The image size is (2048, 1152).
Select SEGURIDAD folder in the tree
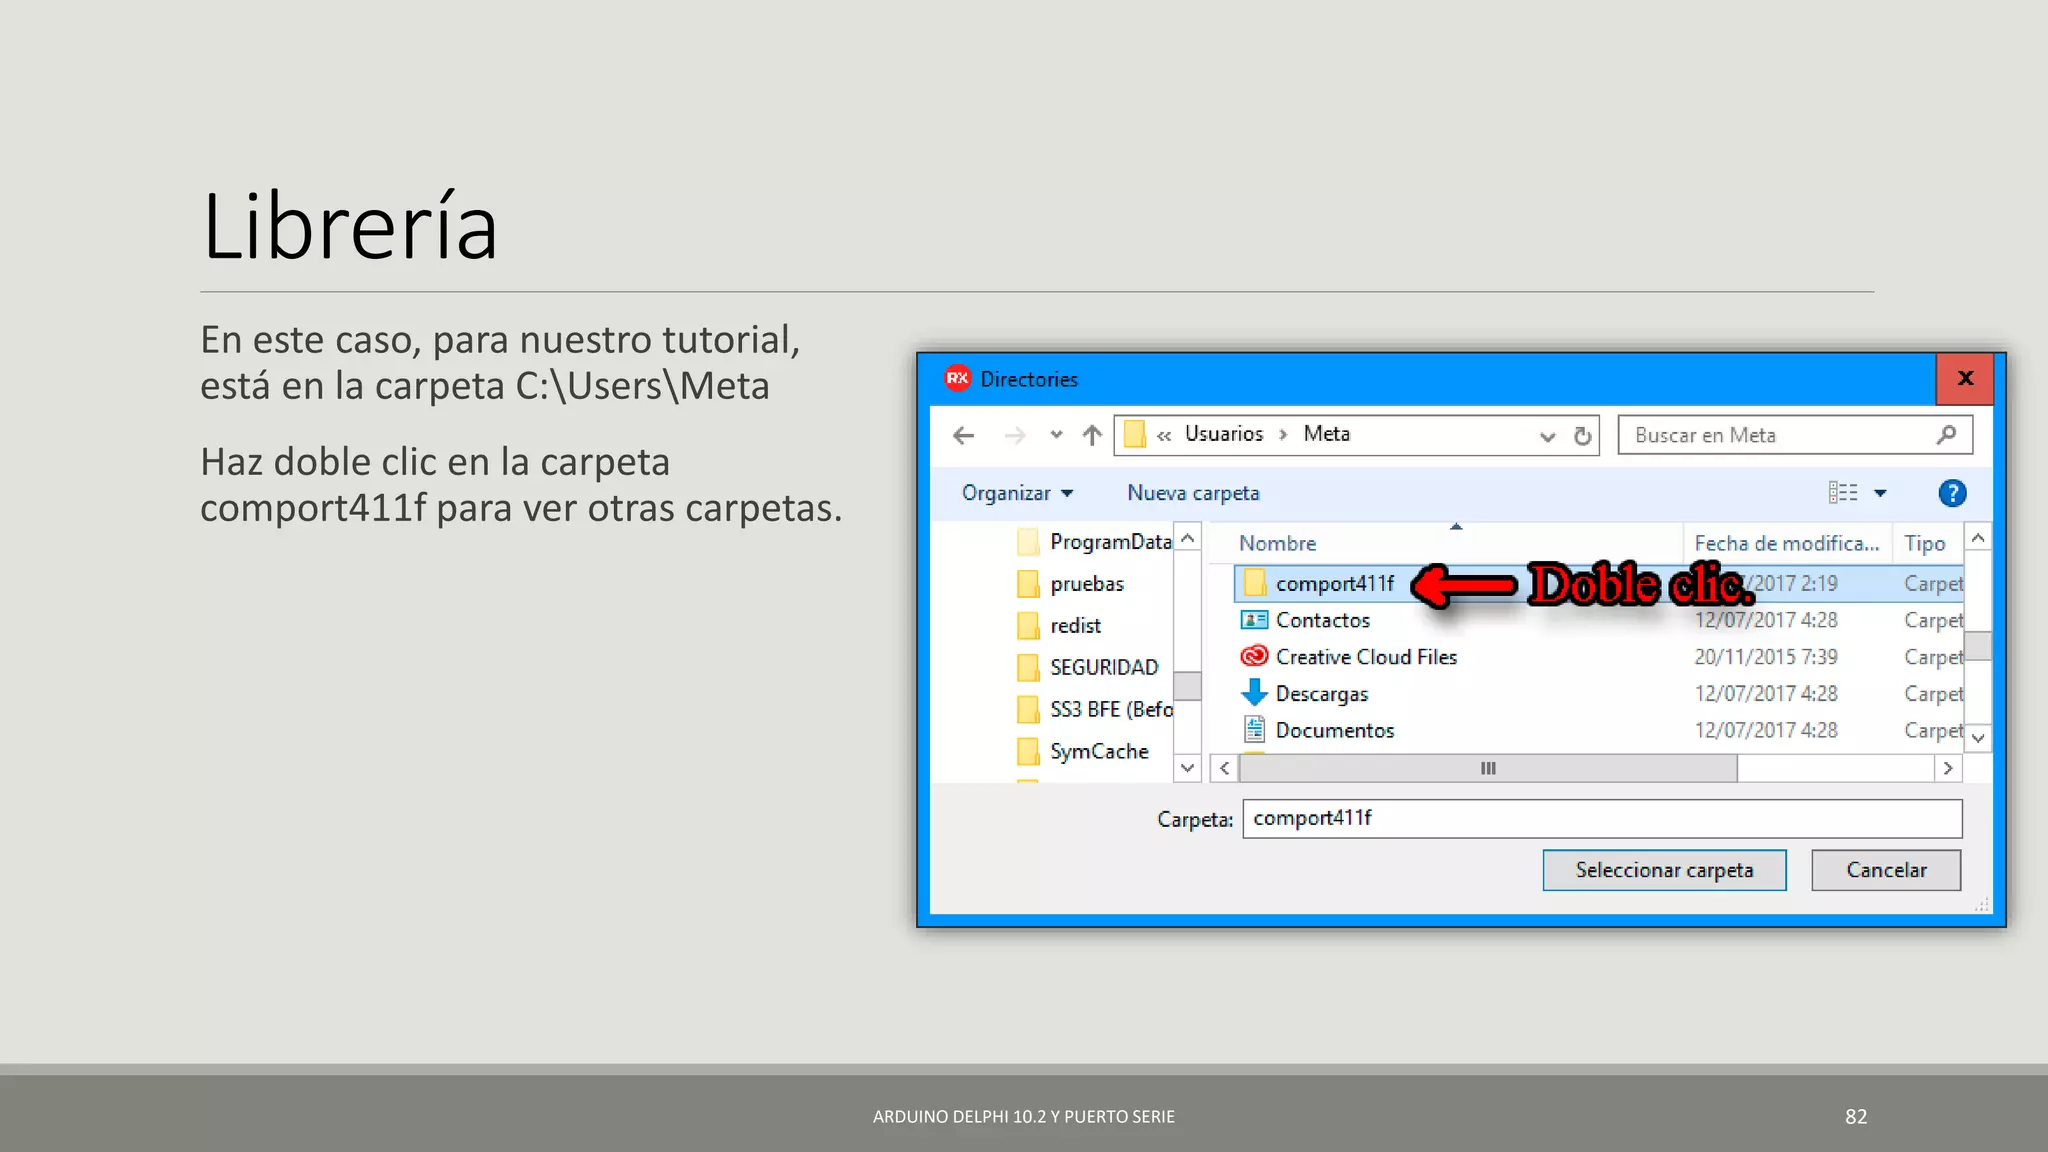[1087, 668]
